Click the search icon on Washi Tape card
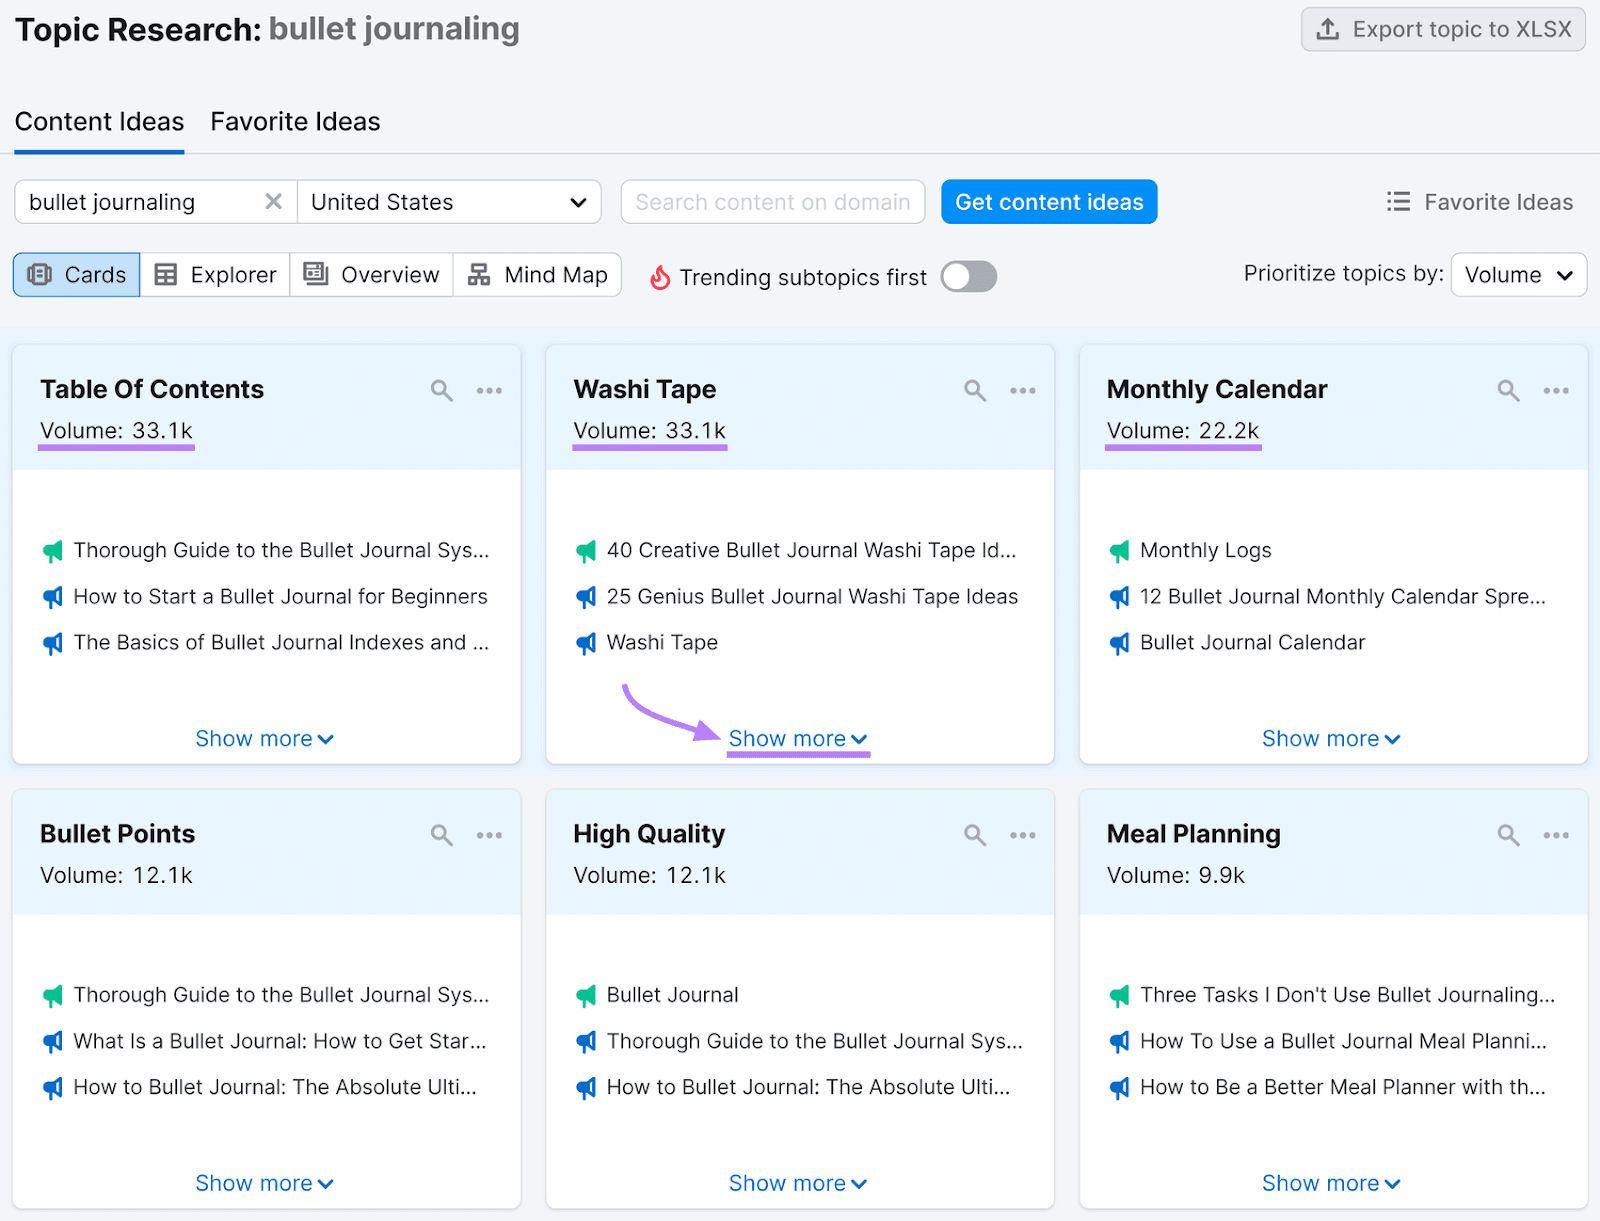This screenshot has height=1221, width=1600. tap(975, 391)
